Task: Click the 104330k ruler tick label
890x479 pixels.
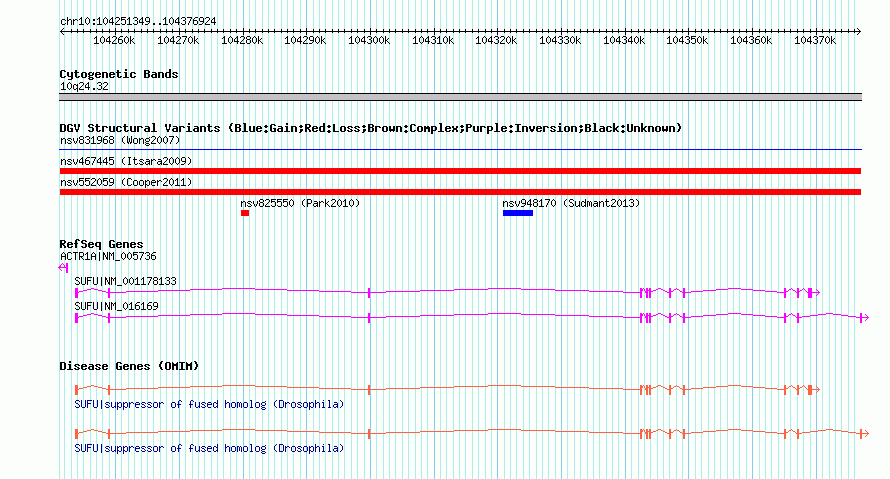Action: point(560,41)
